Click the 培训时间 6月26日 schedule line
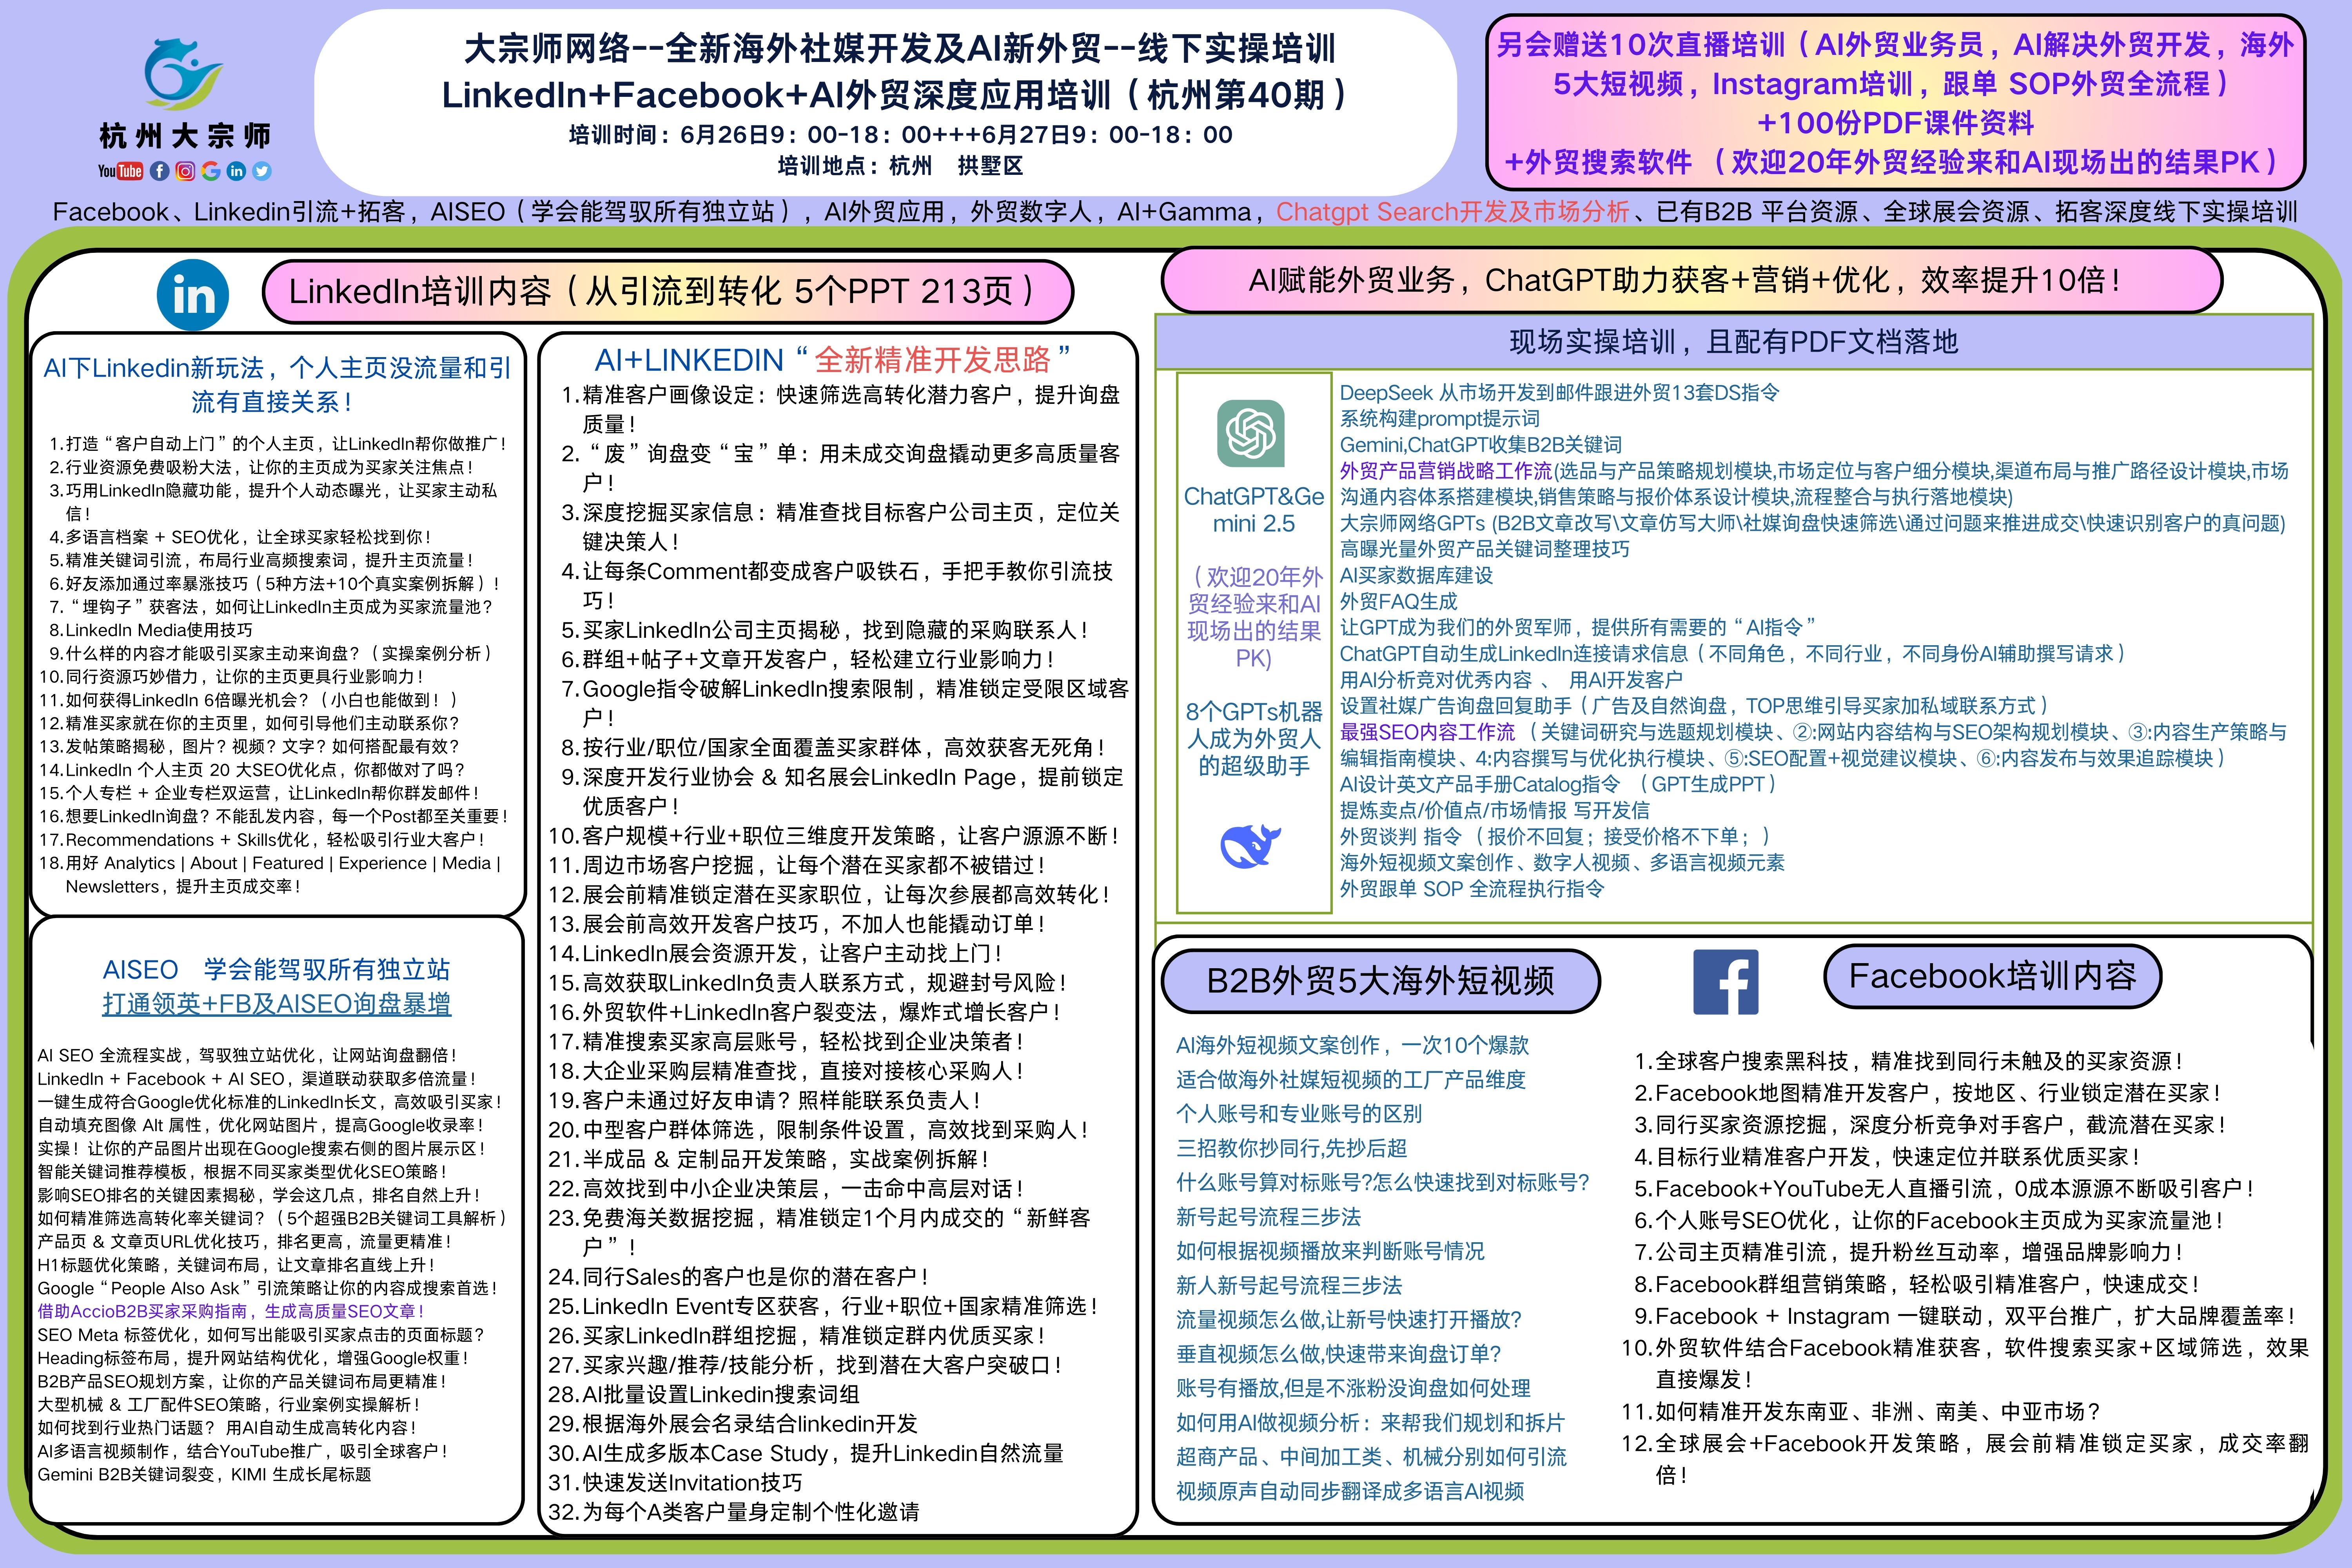 [900, 135]
